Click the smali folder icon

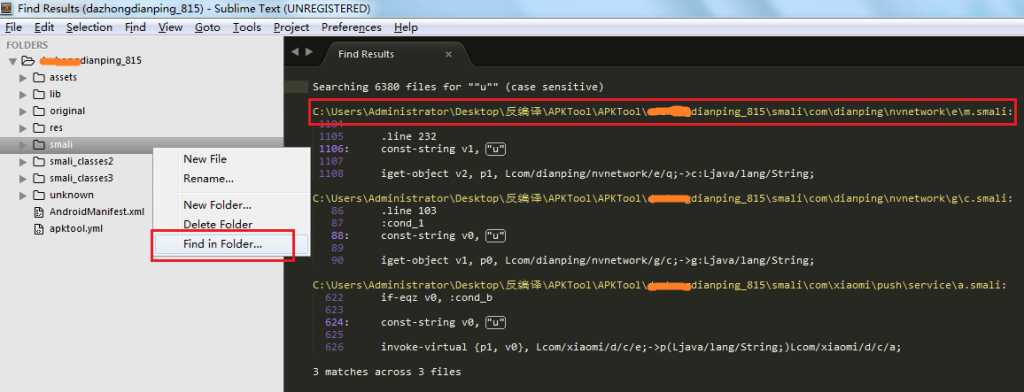click(39, 144)
